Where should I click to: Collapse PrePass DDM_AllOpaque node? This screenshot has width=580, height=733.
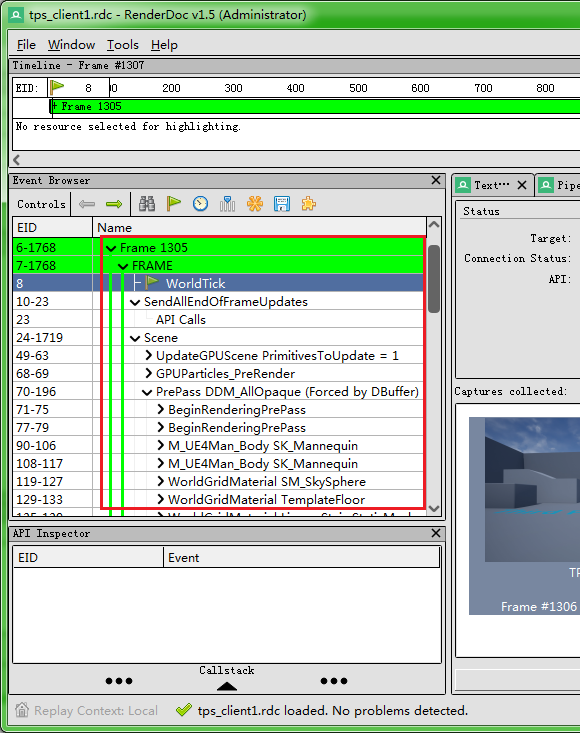(x=147, y=392)
